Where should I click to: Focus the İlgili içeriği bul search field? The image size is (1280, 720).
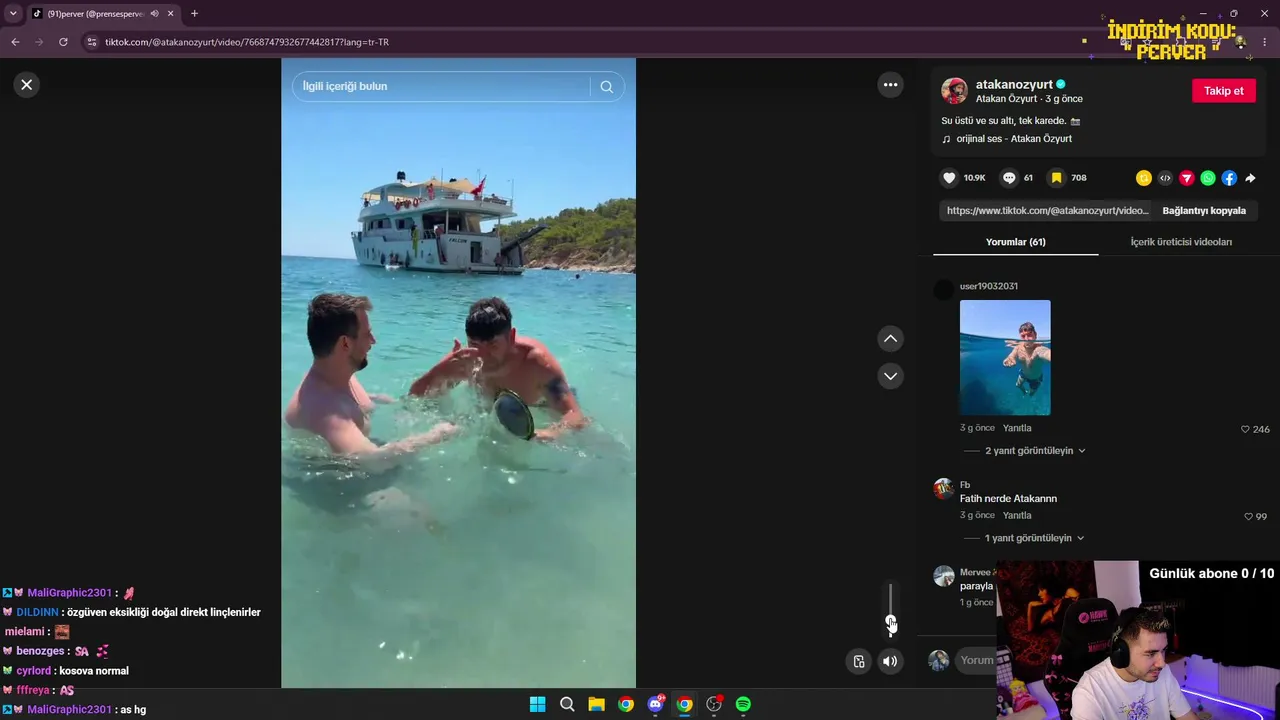(440, 86)
